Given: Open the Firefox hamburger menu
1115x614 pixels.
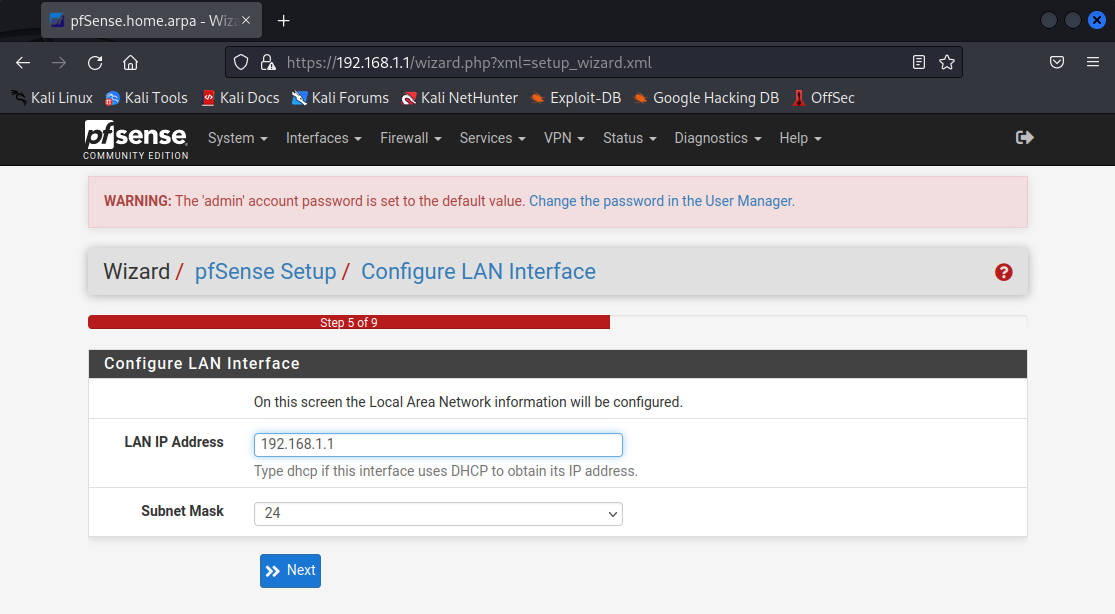Looking at the screenshot, I should (1093, 62).
